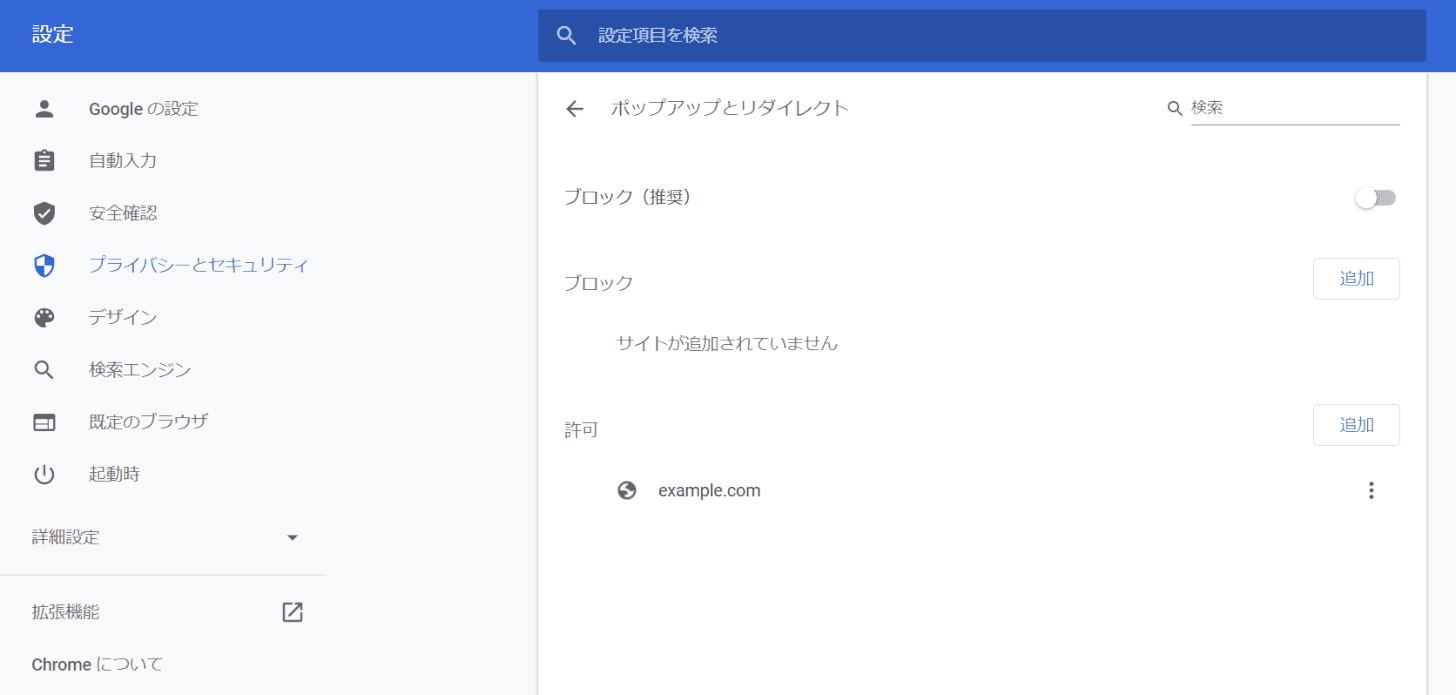The width and height of the screenshot is (1456, 695).
Task: Click the 設定 title in the header
Action: 53,35
